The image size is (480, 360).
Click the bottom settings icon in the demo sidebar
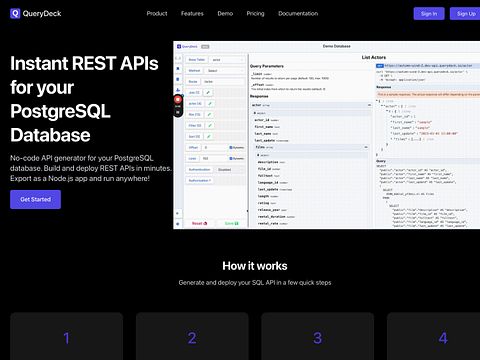tap(178, 224)
